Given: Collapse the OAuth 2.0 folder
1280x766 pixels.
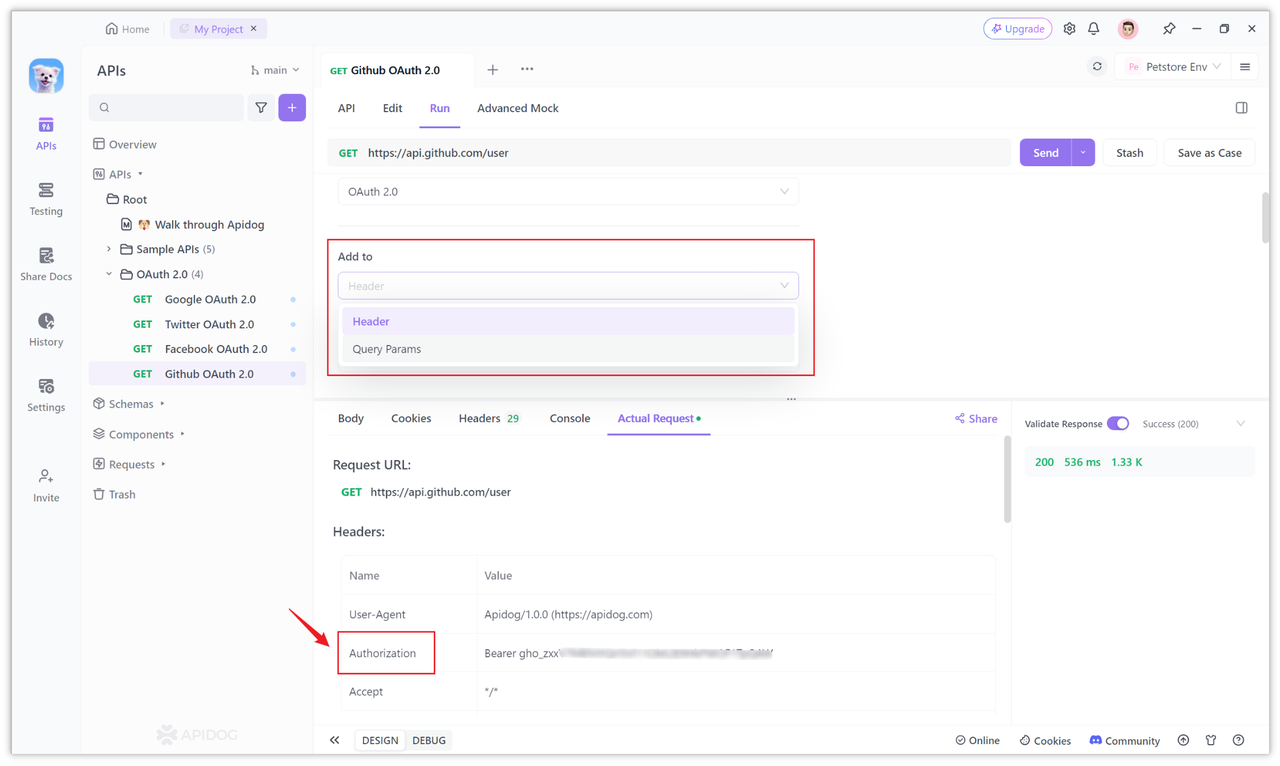Looking at the screenshot, I should (109, 274).
